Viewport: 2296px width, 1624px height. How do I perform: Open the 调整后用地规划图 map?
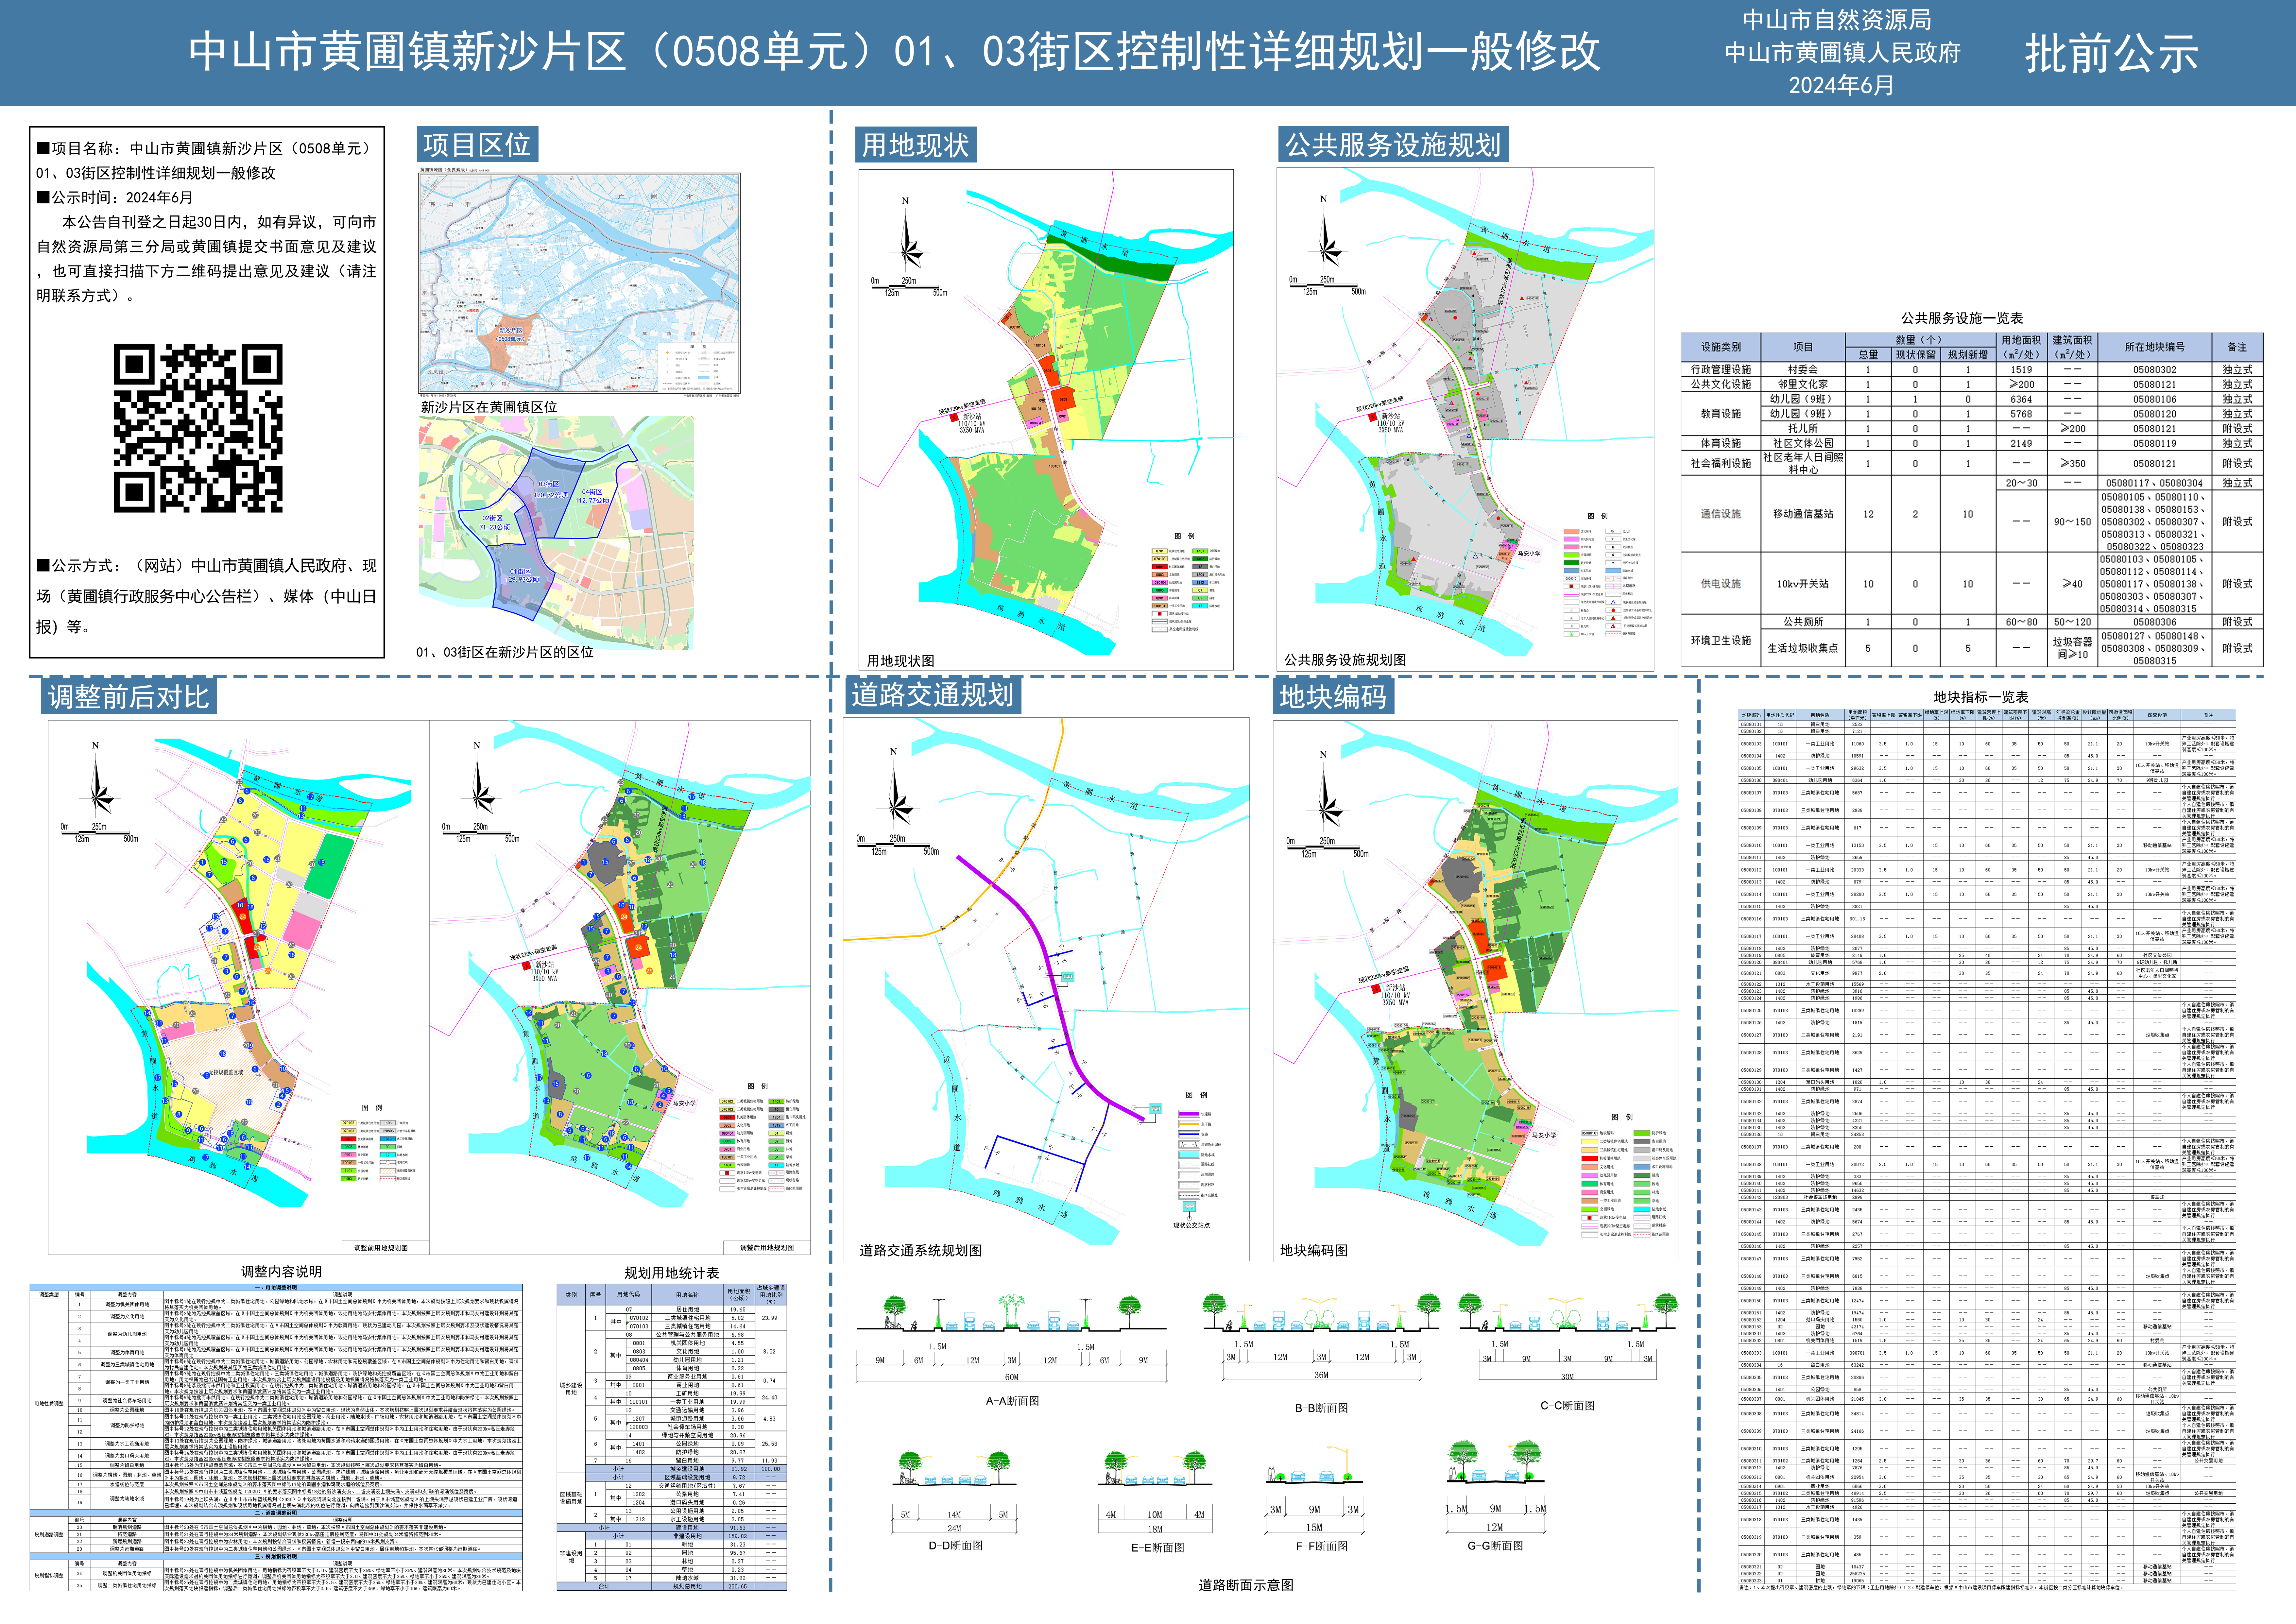[x=620, y=987]
